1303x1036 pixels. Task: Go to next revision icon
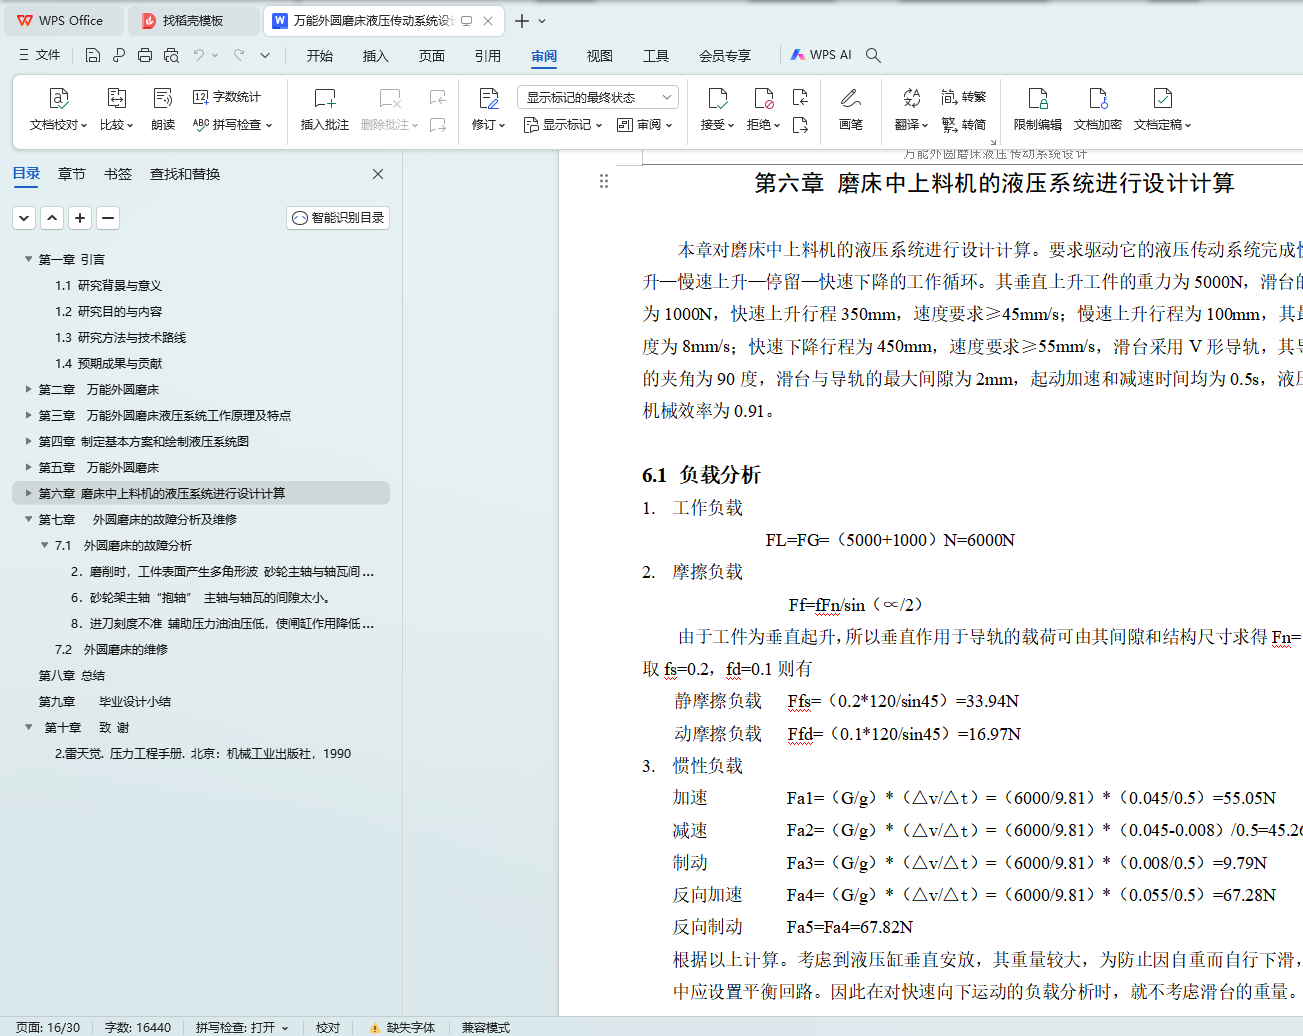coord(800,125)
